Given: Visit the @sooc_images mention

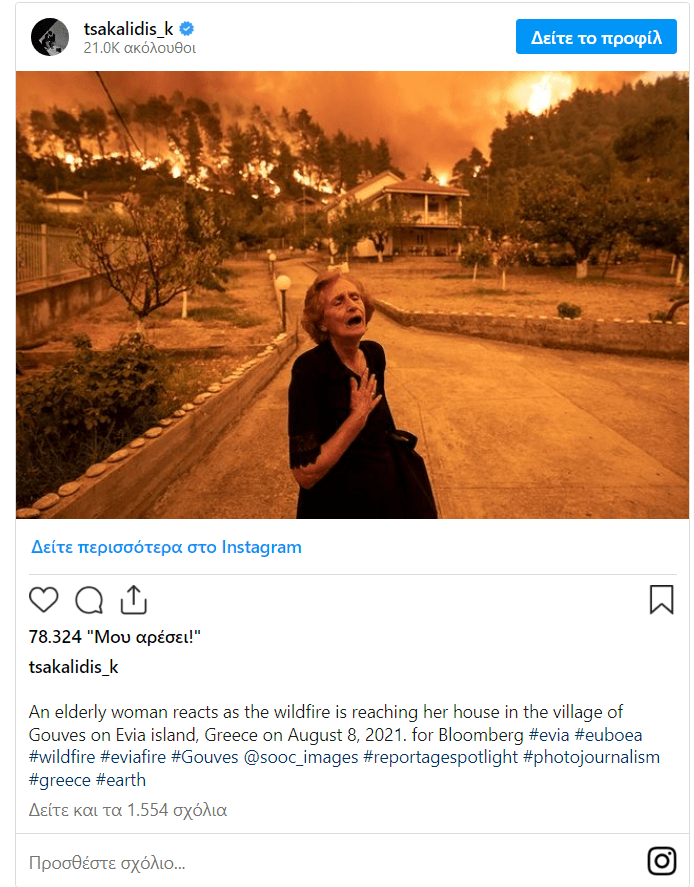Looking at the screenshot, I should click(x=299, y=757).
